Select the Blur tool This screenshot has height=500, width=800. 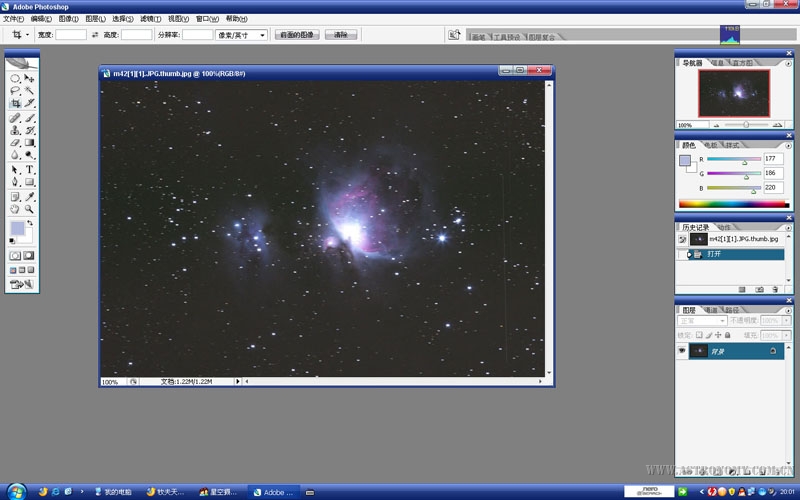[15, 155]
